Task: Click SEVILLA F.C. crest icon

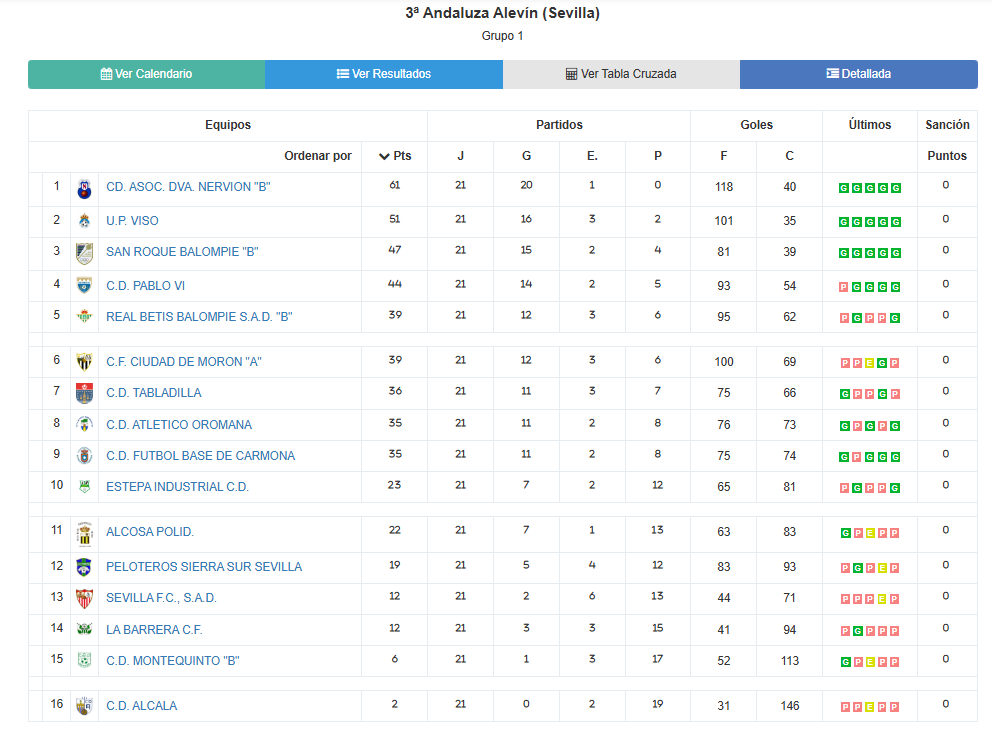Action: [x=84, y=599]
